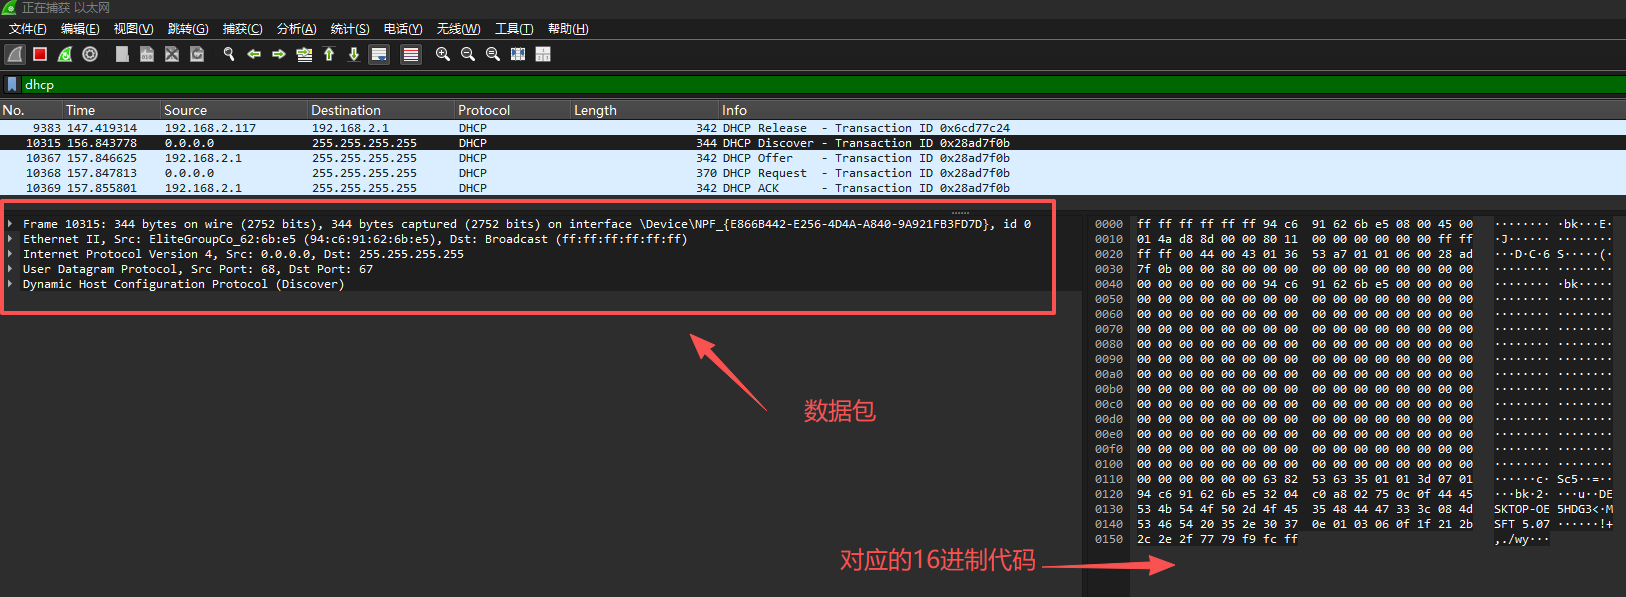Jump to the first packet

(329, 54)
